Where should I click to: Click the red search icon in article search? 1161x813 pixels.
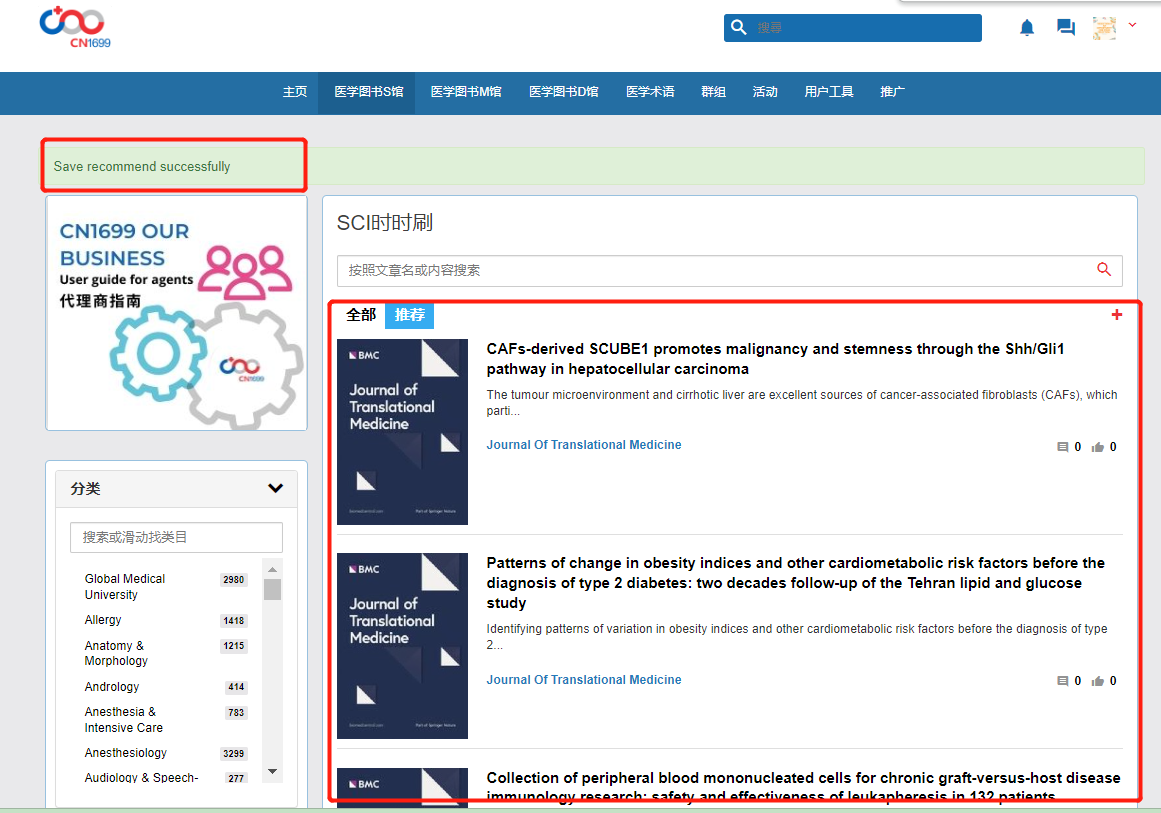pos(1104,270)
